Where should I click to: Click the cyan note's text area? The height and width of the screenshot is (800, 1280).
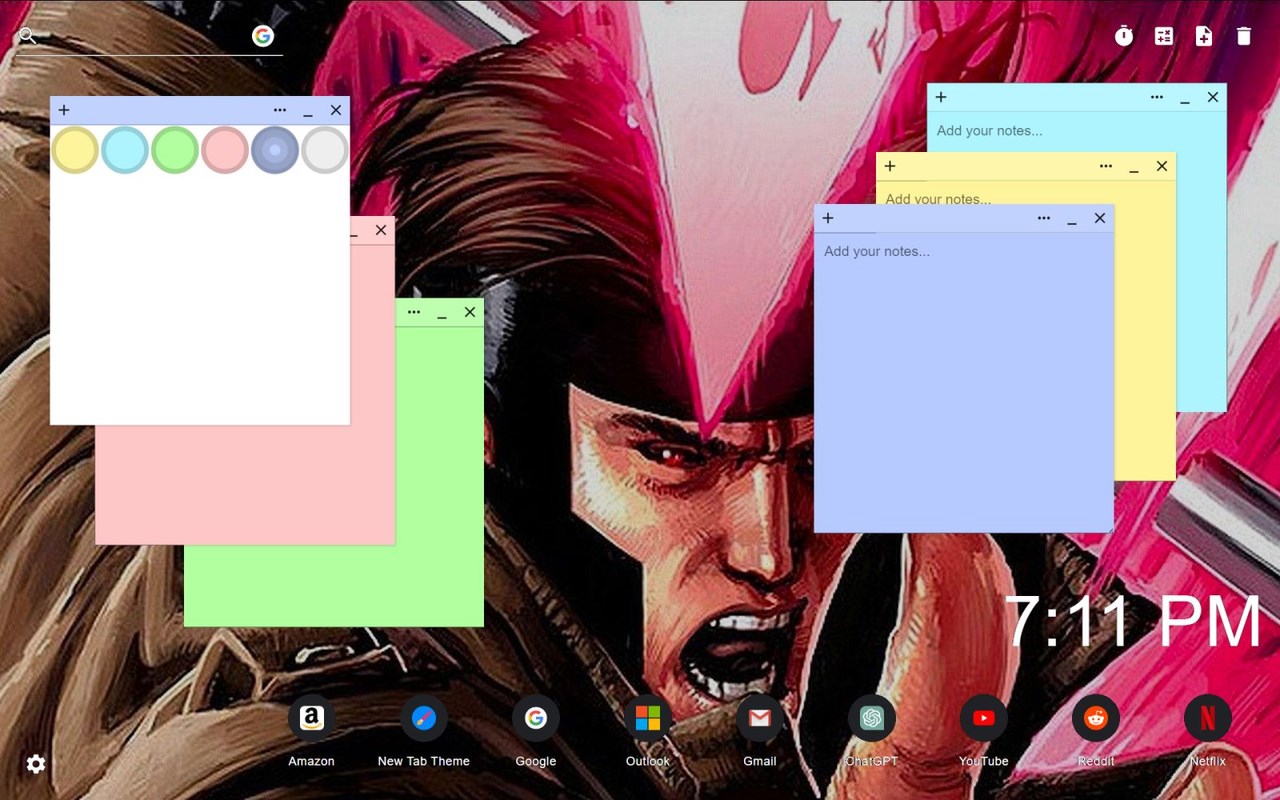click(1076, 131)
